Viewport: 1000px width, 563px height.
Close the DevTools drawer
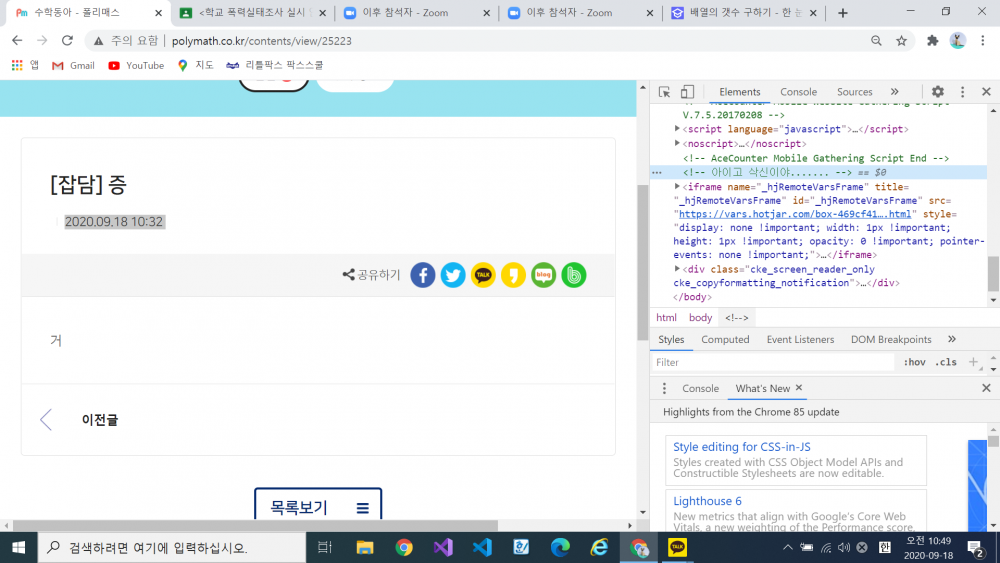pyautogui.click(x=986, y=388)
